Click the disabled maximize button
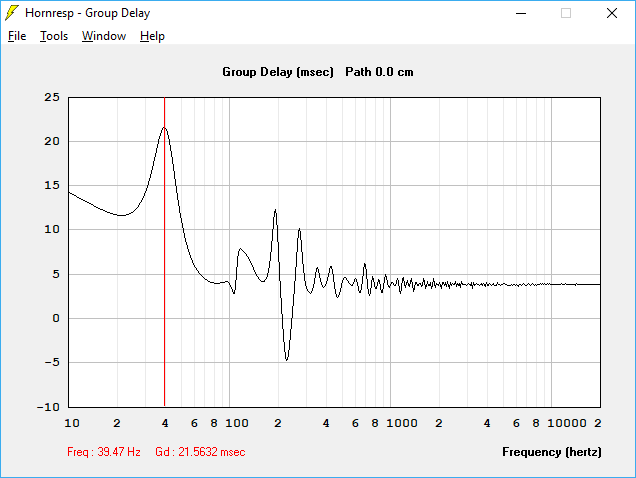 point(566,13)
